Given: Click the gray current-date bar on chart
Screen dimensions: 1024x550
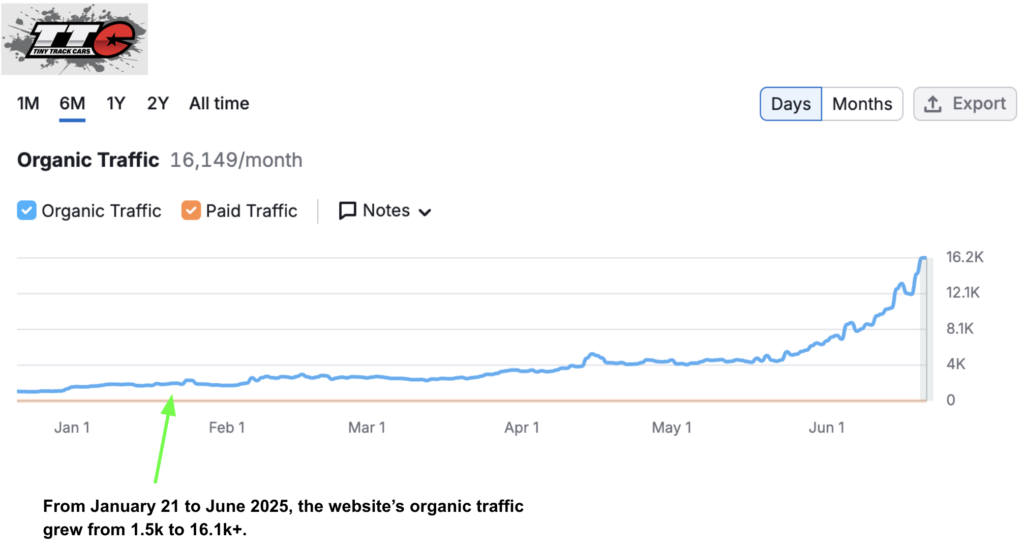Looking at the screenshot, I should 923,329.
